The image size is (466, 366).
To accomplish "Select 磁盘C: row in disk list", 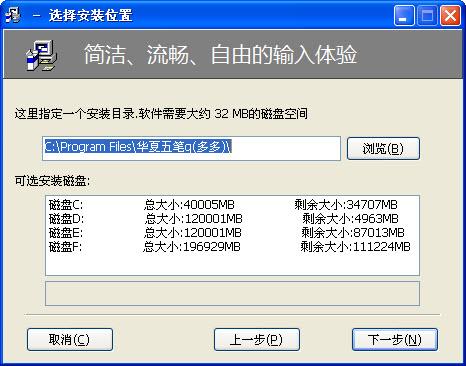I will (x=232, y=204).
